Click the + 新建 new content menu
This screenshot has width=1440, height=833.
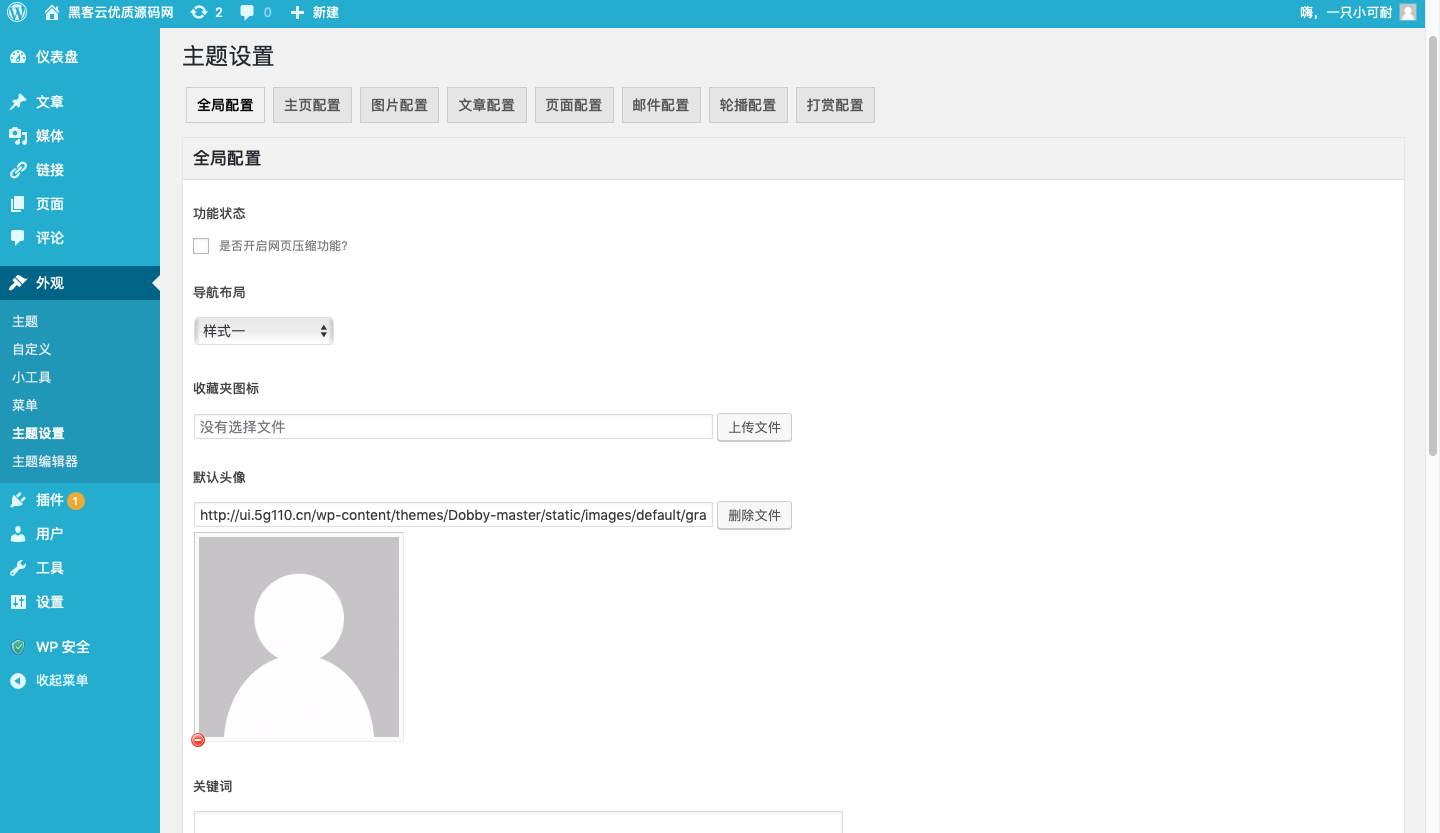[314, 13]
